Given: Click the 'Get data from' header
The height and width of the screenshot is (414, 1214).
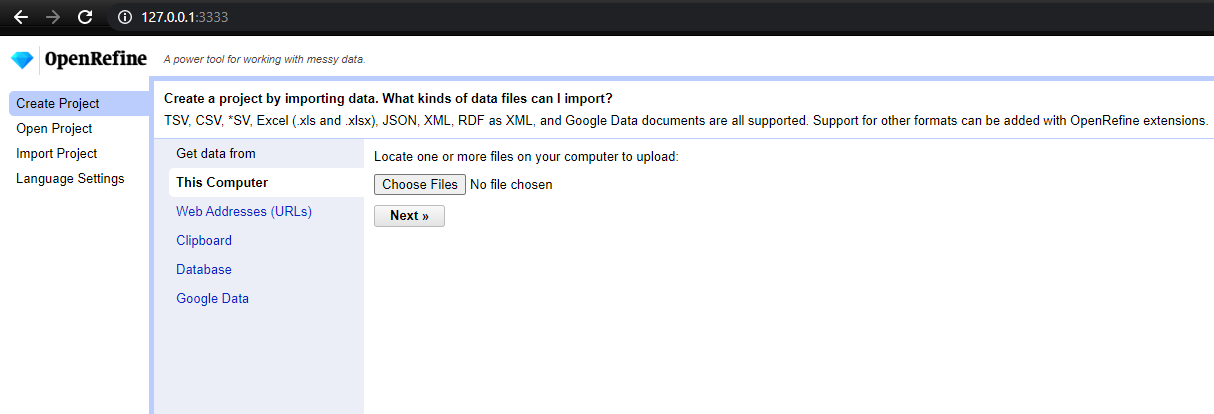Looking at the screenshot, I should (x=216, y=154).
